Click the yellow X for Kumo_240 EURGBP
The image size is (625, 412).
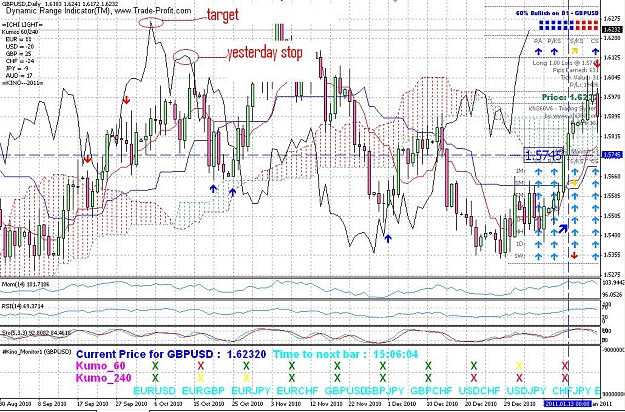coord(201,378)
